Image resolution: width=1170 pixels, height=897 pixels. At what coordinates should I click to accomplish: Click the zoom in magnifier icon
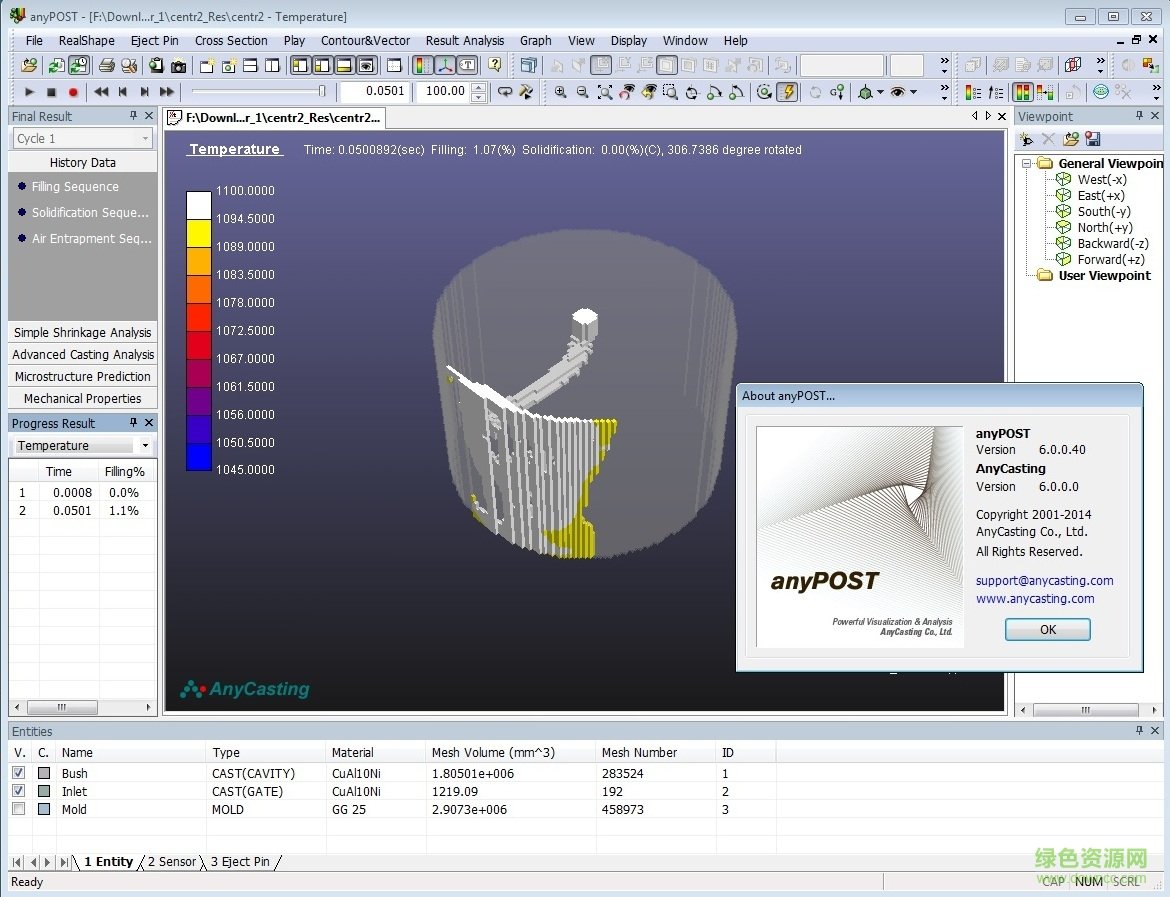tap(560, 92)
